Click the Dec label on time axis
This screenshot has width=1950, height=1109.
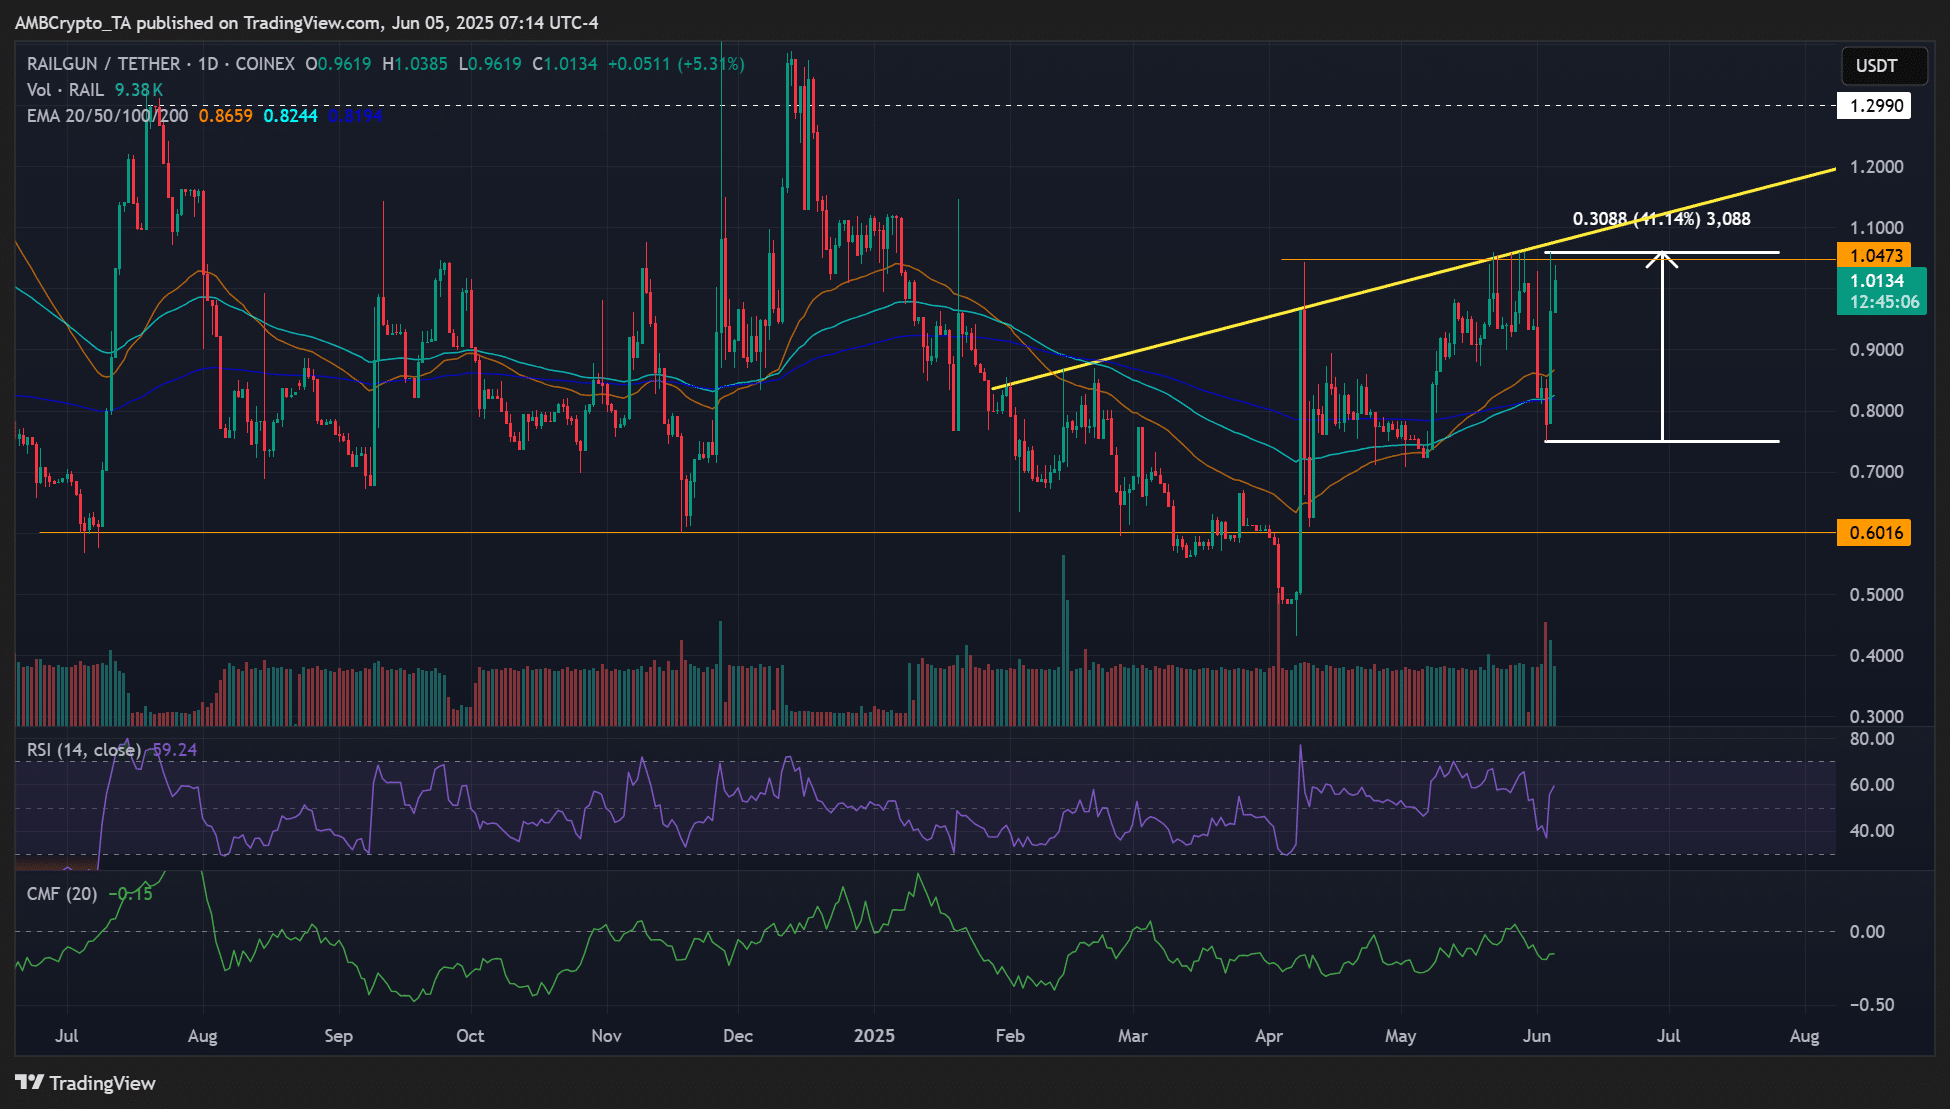pyautogui.click(x=738, y=1036)
